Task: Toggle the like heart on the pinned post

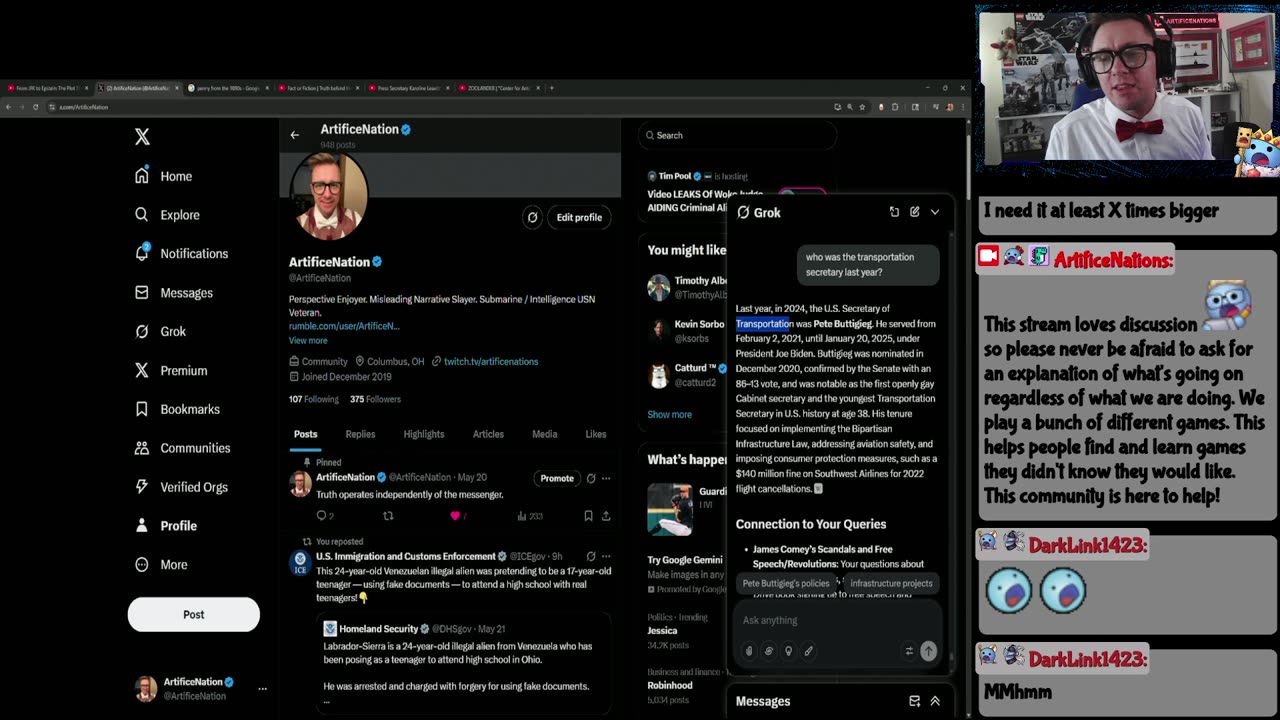Action: pyautogui.click(x=455, y=516)
